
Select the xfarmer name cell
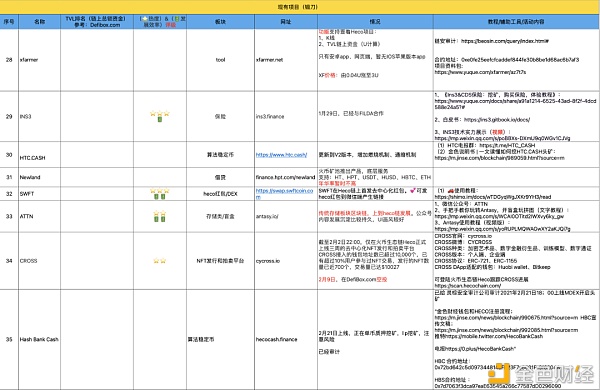tap(39, 60)
